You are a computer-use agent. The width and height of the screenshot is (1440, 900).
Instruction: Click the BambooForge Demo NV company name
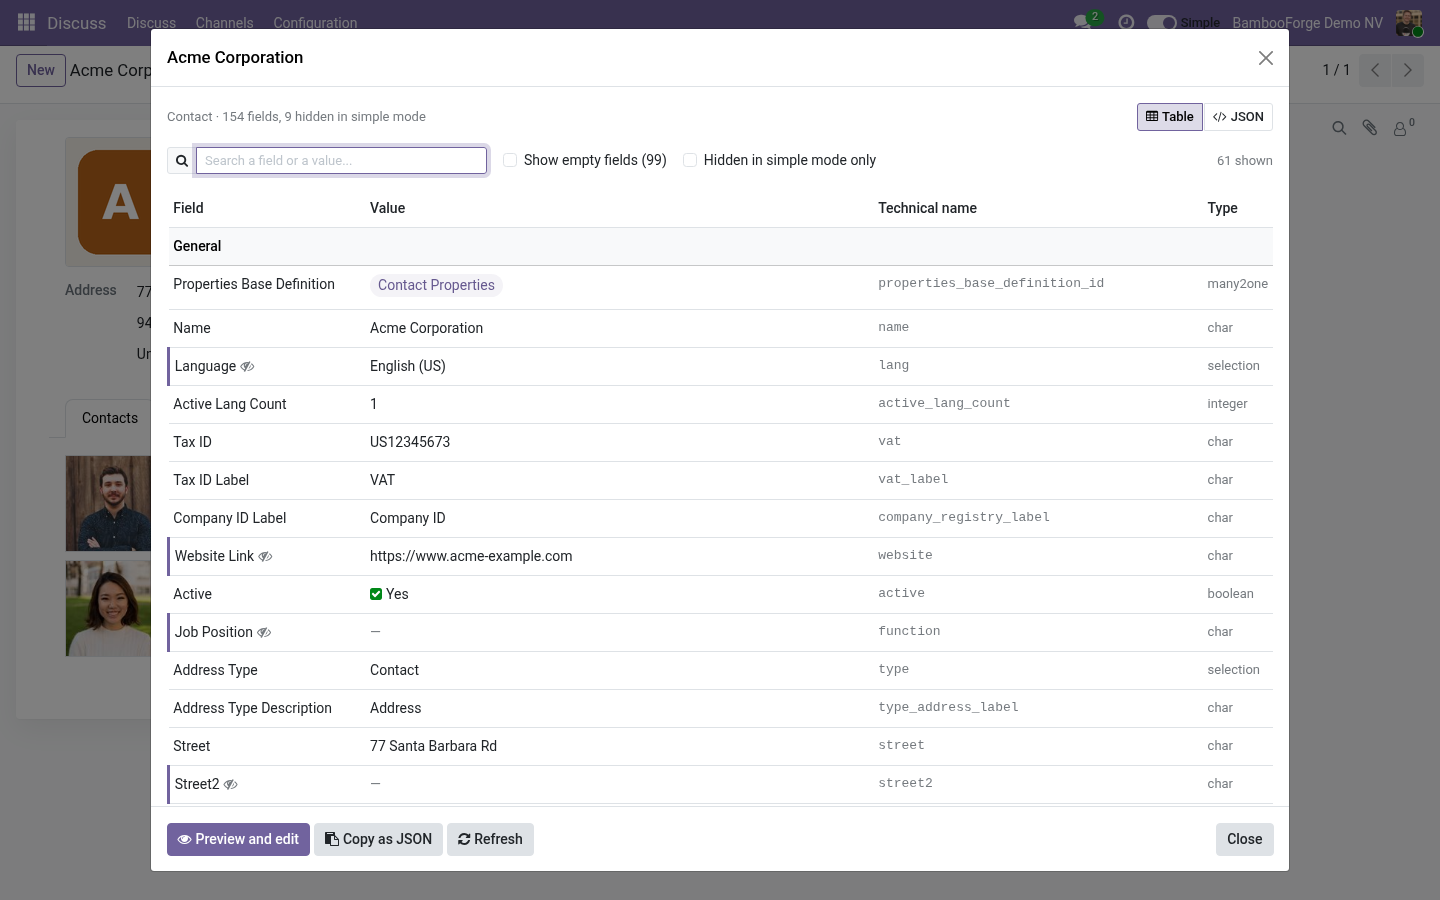pyautogui.click(x=1307, y=23)
